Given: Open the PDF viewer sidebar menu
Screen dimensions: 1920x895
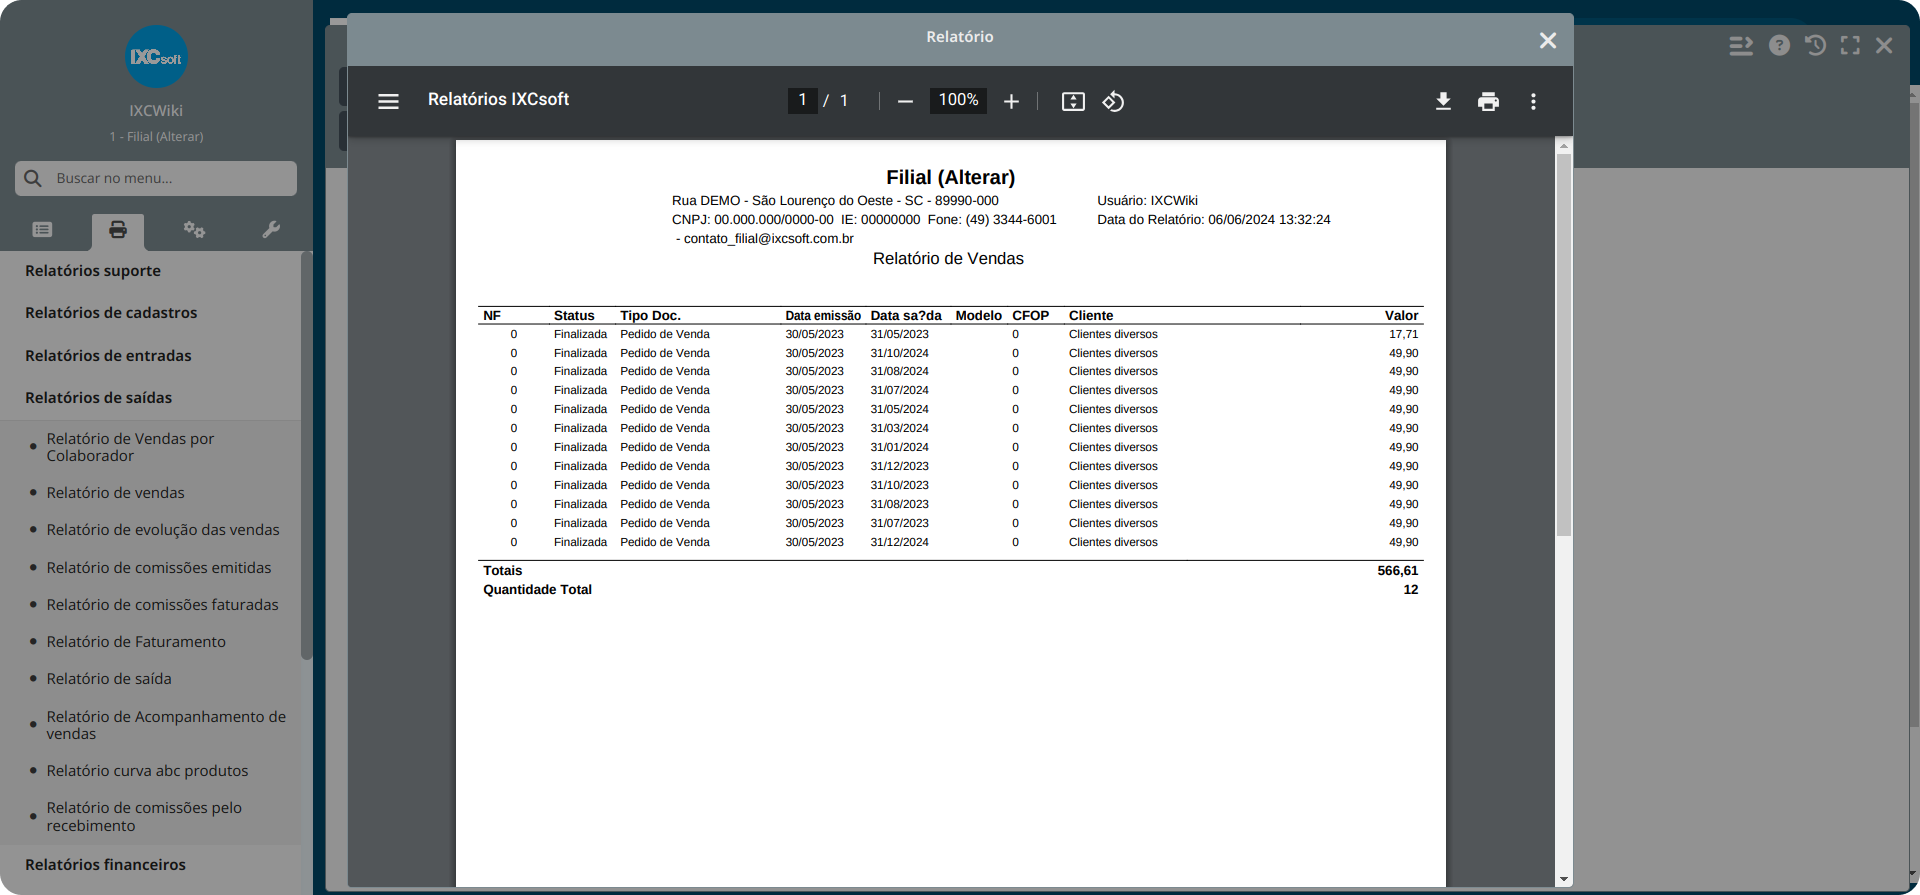Looking at the screenshot, I should (x=388, y=101).
